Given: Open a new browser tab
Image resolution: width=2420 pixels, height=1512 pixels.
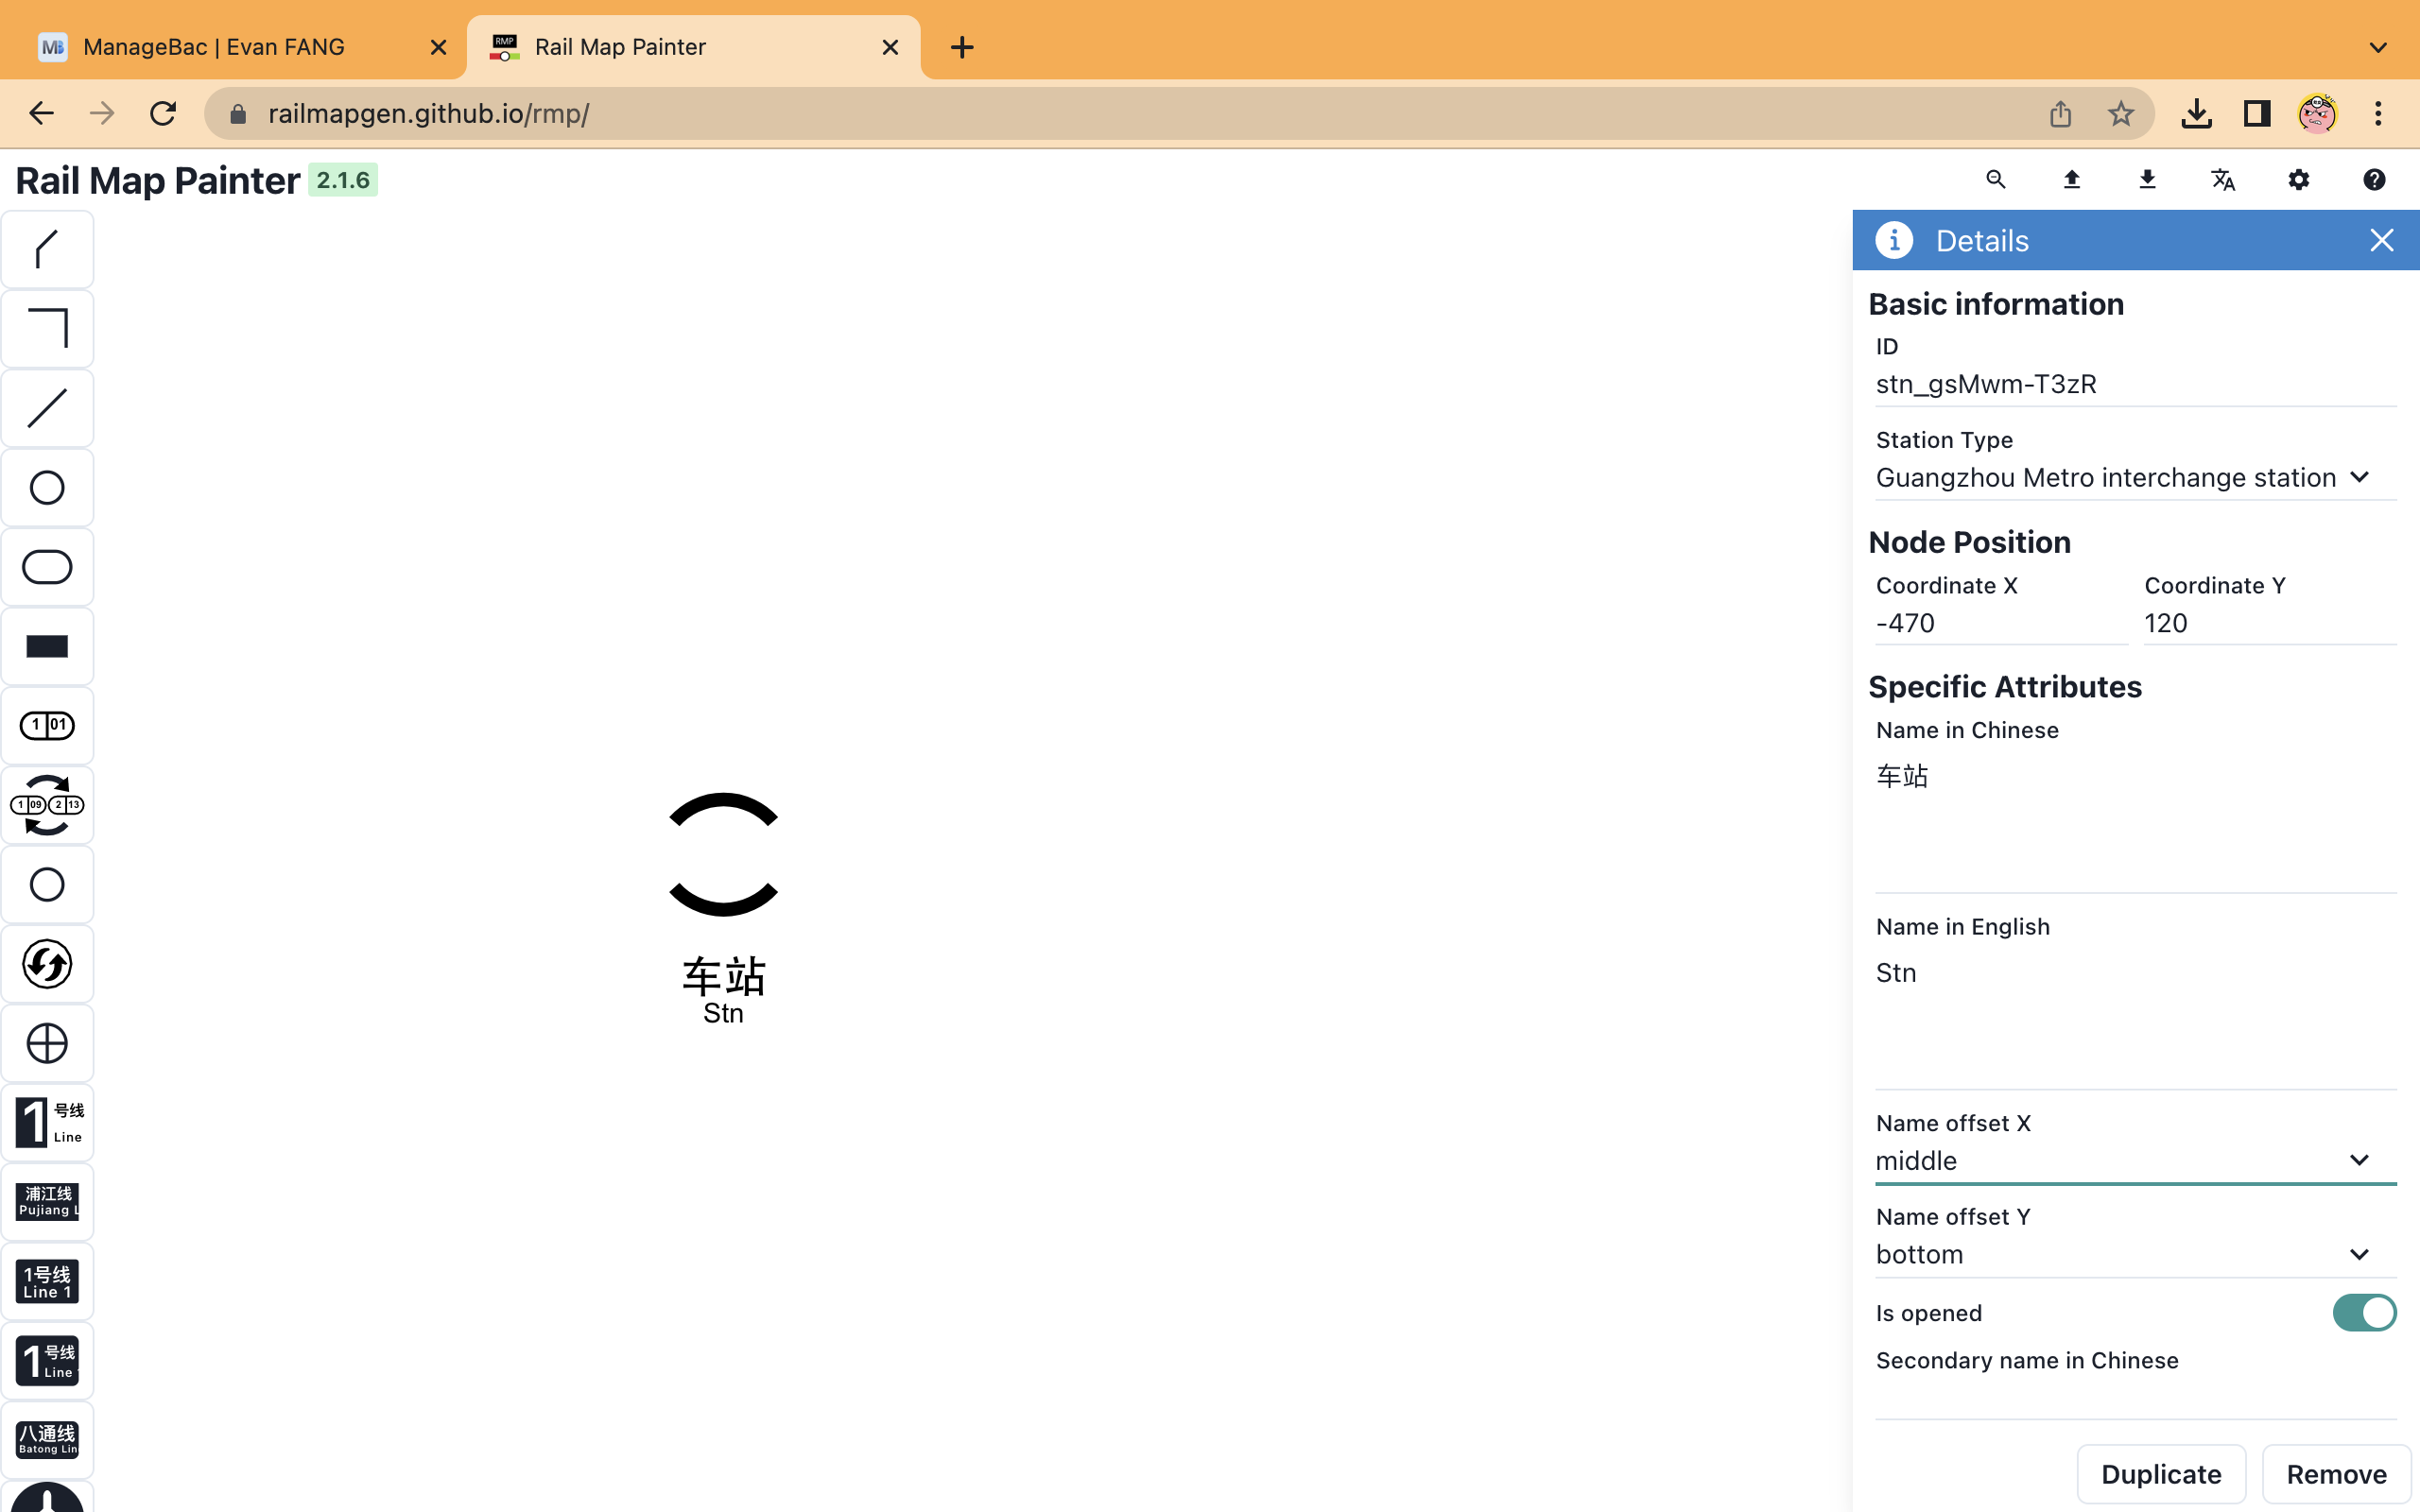Looking at the screenshot, I should coord(962,47).
